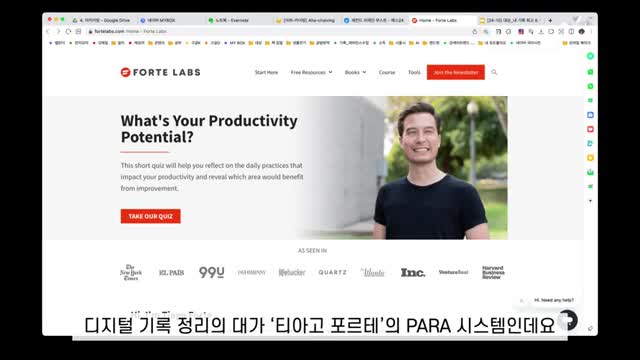Click the QUARTZ logo

332,272
